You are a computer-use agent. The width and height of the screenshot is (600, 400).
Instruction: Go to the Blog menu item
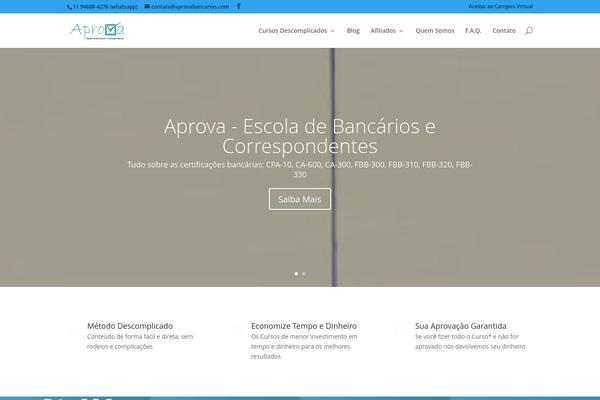pyautogui.click(x=353, y=31)
